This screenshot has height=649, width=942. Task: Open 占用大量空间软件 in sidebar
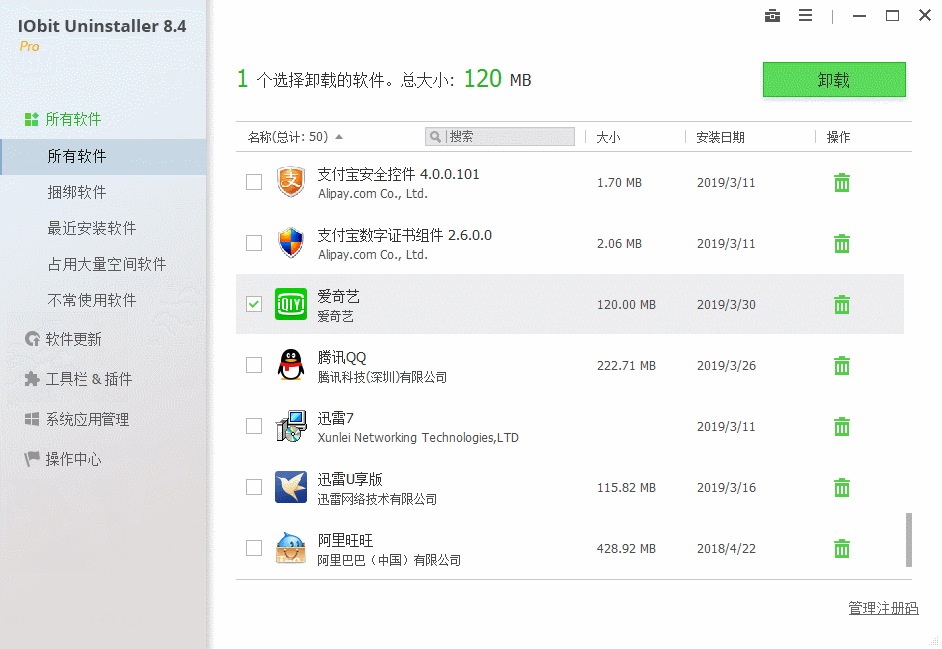(107, 264)
